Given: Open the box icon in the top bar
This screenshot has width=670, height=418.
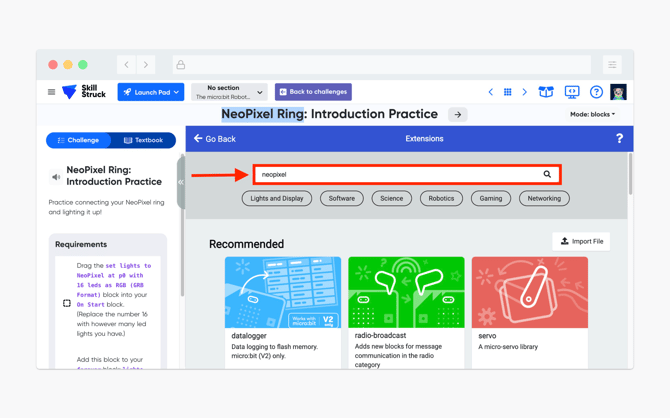Looking at the screenshot, I should [x=546, y=92].
